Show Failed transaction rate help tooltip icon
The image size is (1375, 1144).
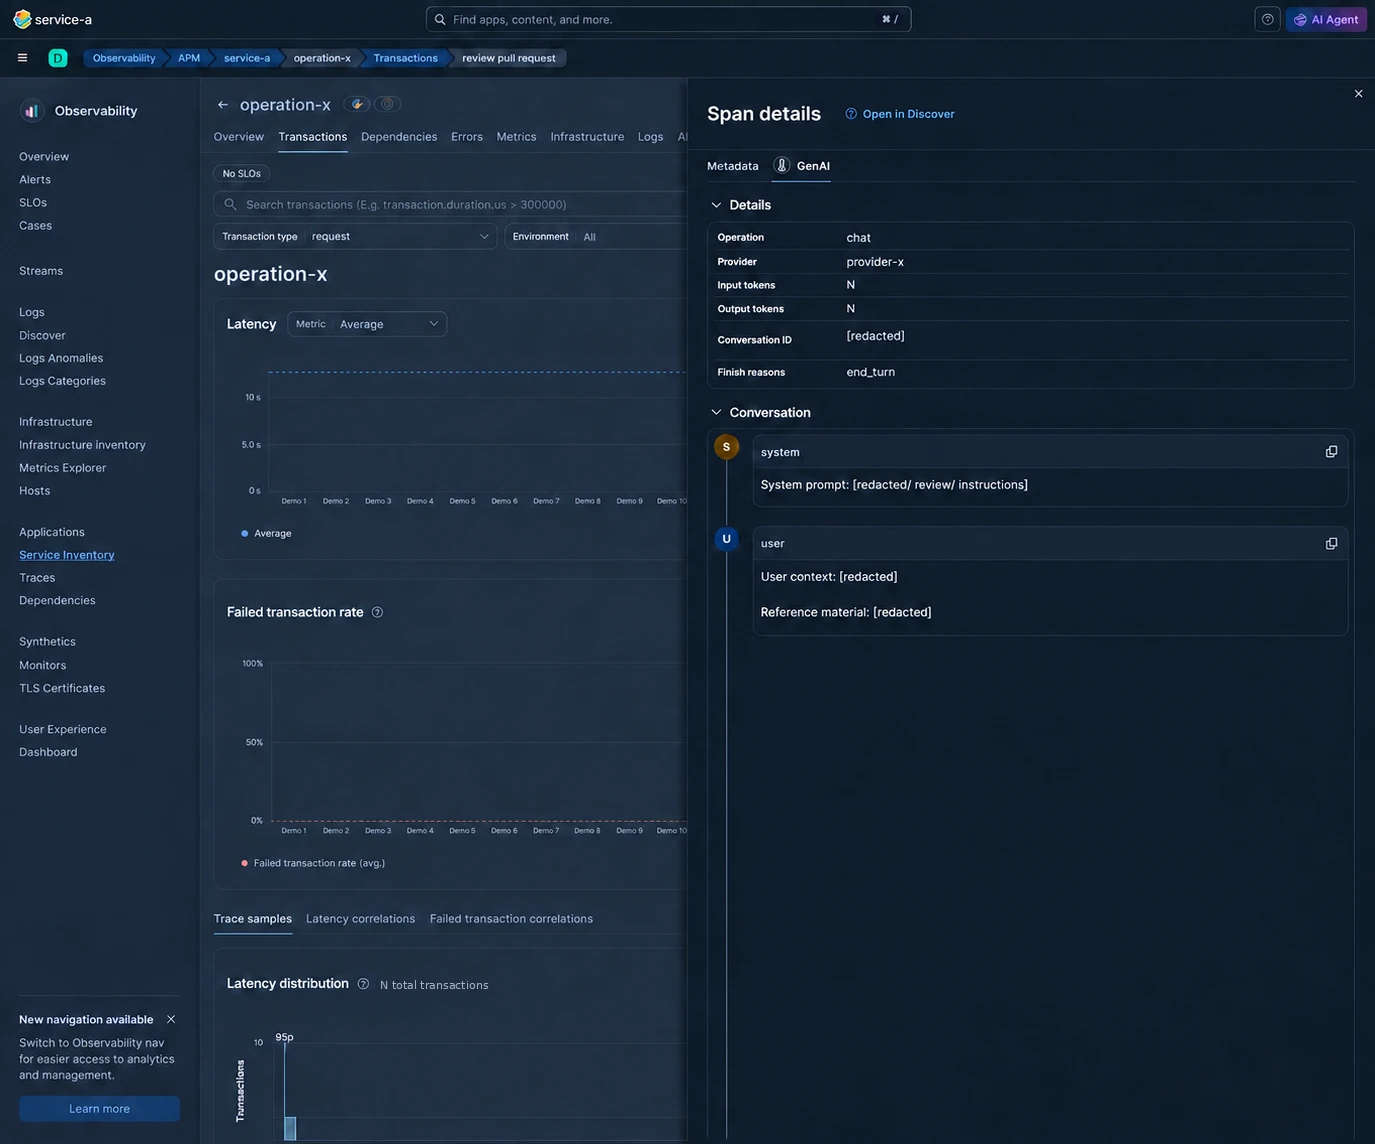(377, 612)
